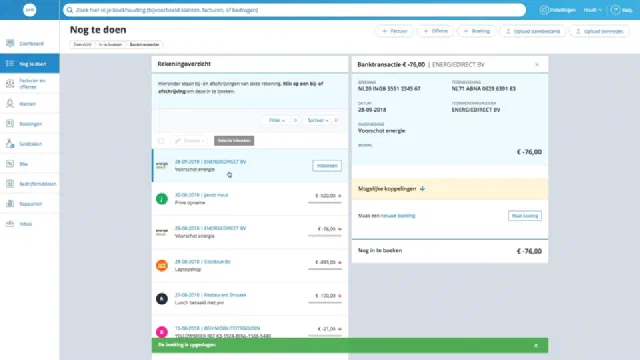Open the Boekingen sidebar item
The height and width of the screenshot is (360, 640).
pyautogui.click(x=29, y=124)
